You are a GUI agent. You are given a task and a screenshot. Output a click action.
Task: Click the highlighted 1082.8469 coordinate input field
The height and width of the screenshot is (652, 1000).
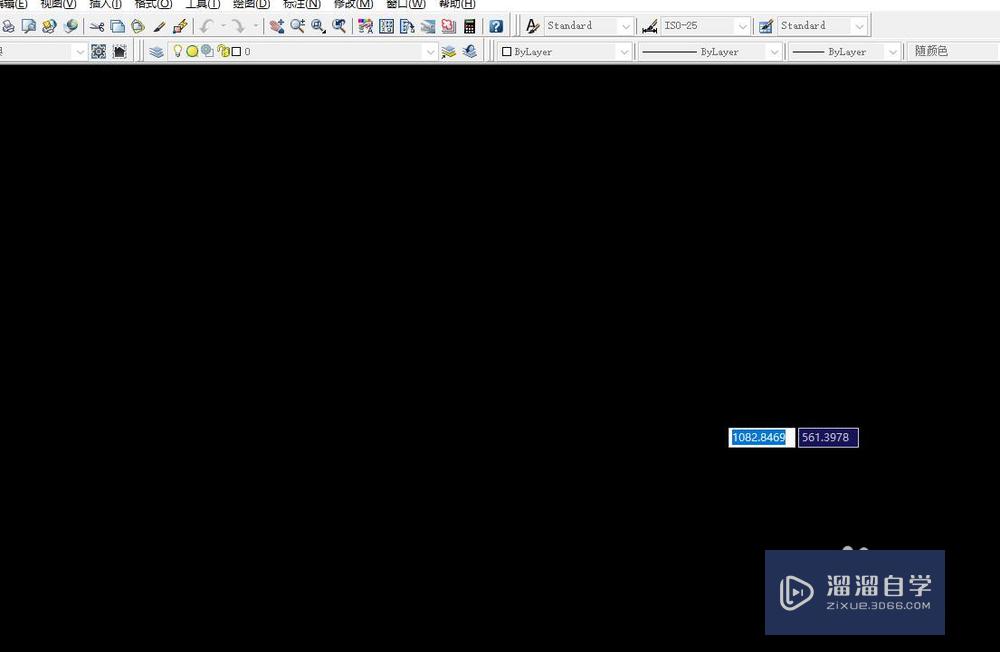pos(759,437)
